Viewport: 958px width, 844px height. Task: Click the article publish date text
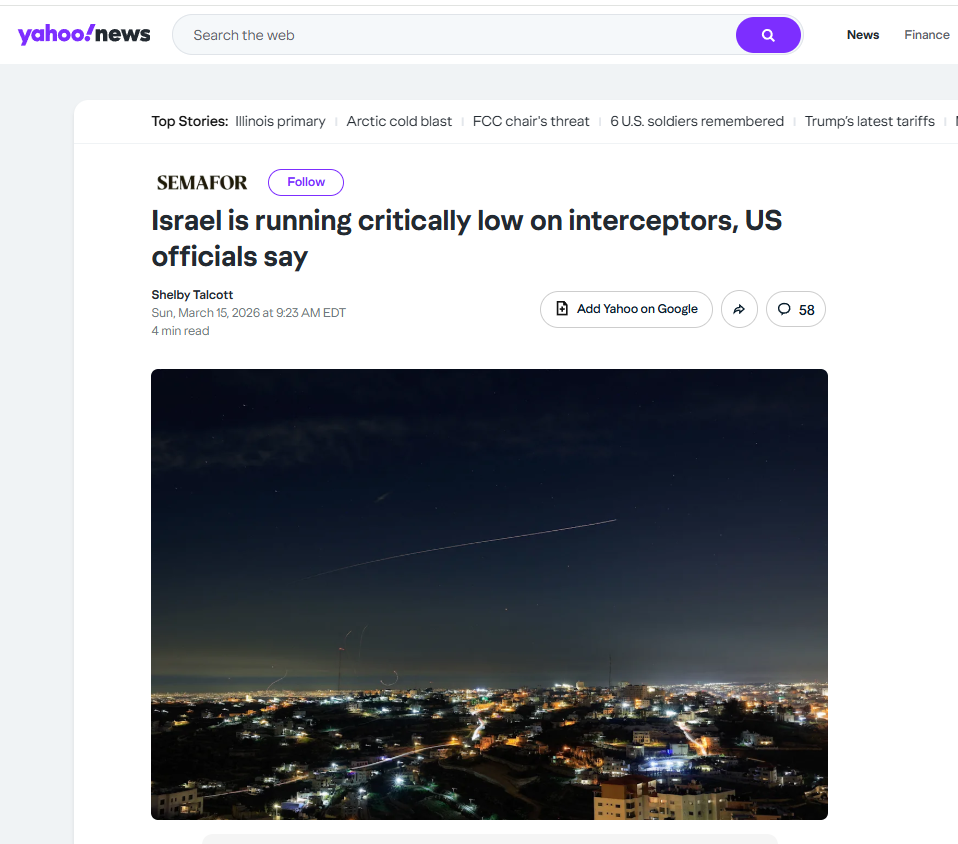[248, 313]
